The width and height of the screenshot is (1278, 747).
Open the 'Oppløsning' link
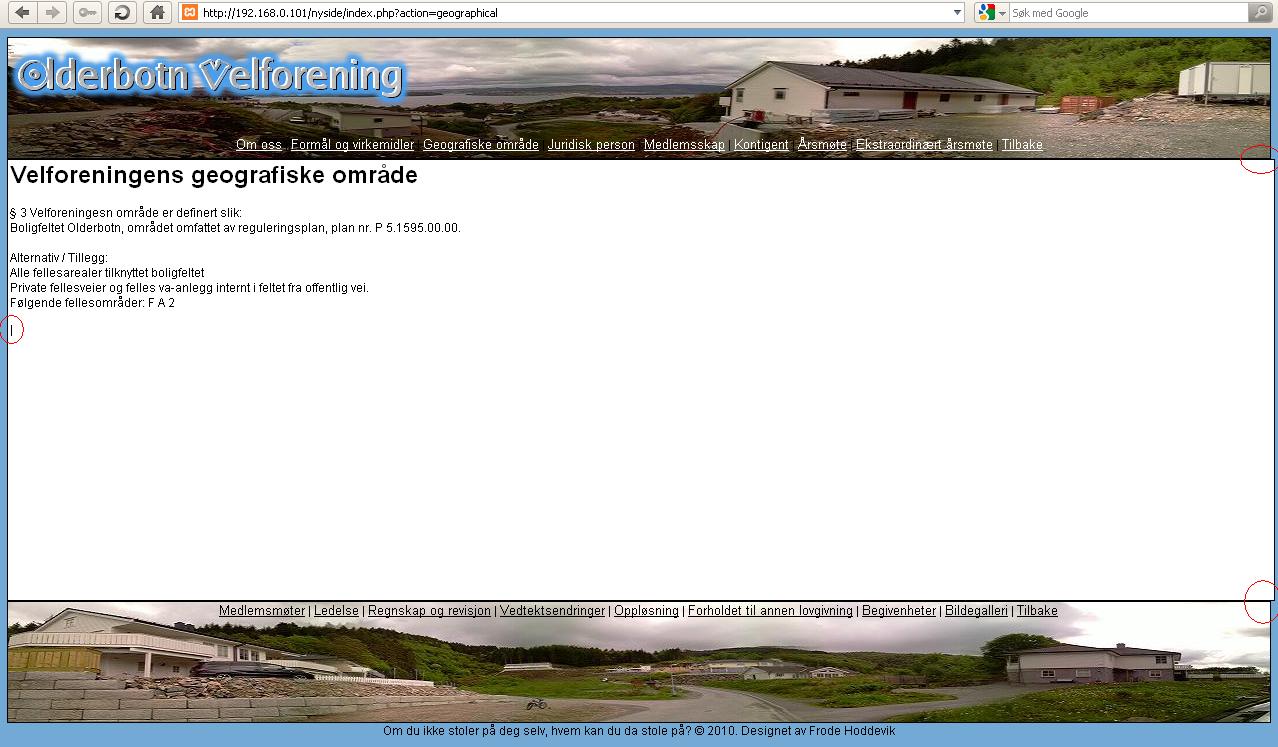(x=646, y=611)
